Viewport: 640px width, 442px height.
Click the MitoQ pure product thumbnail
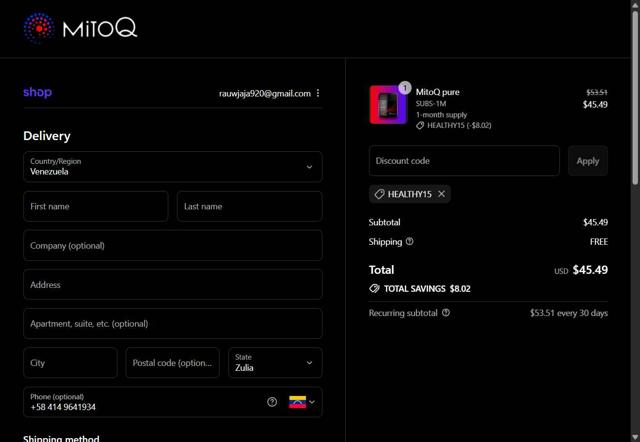(x=388, y=104)
